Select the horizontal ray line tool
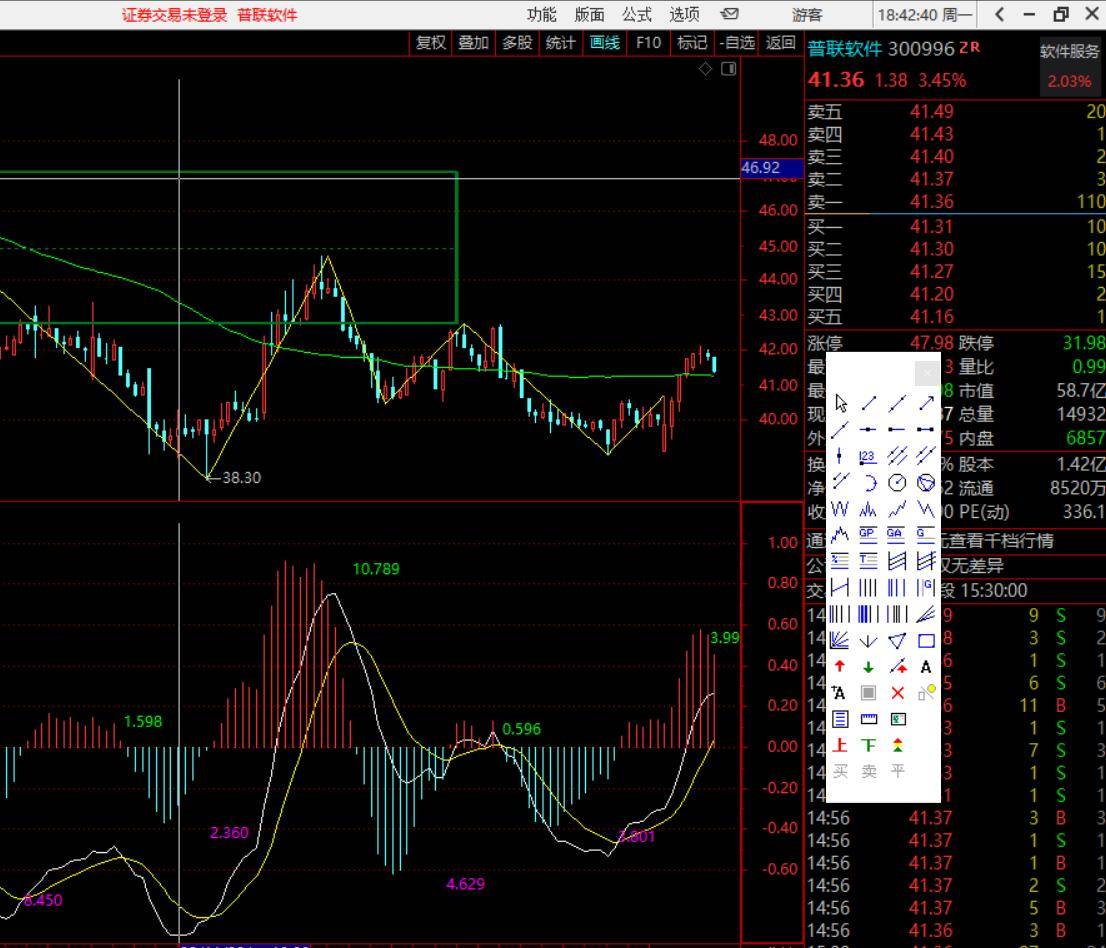 [897, 429]
